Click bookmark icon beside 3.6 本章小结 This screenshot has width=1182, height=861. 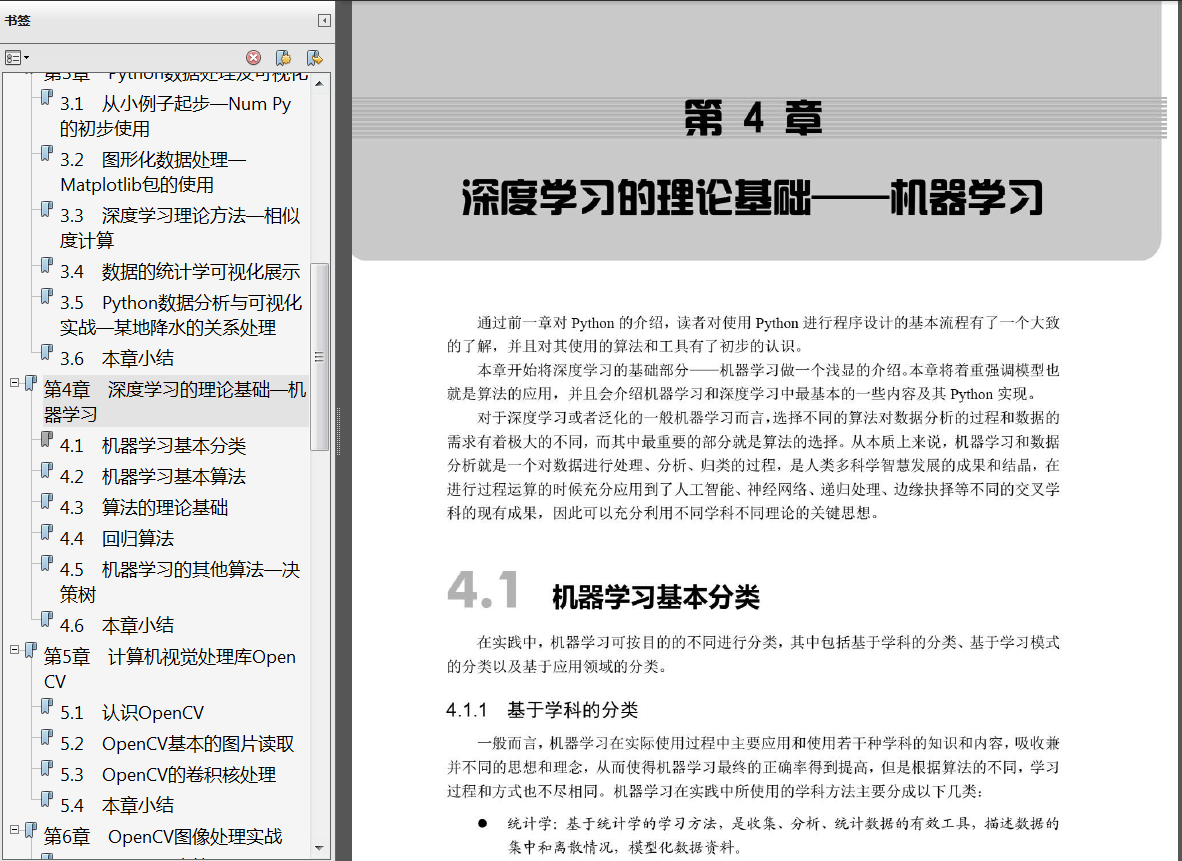(47, 351)
